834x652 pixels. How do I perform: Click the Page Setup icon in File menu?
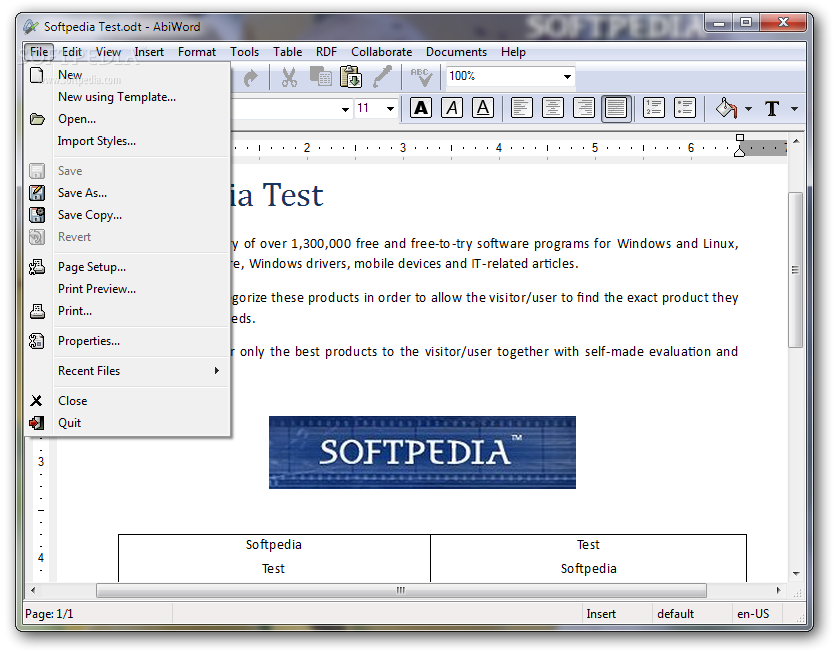coord(37,266)
